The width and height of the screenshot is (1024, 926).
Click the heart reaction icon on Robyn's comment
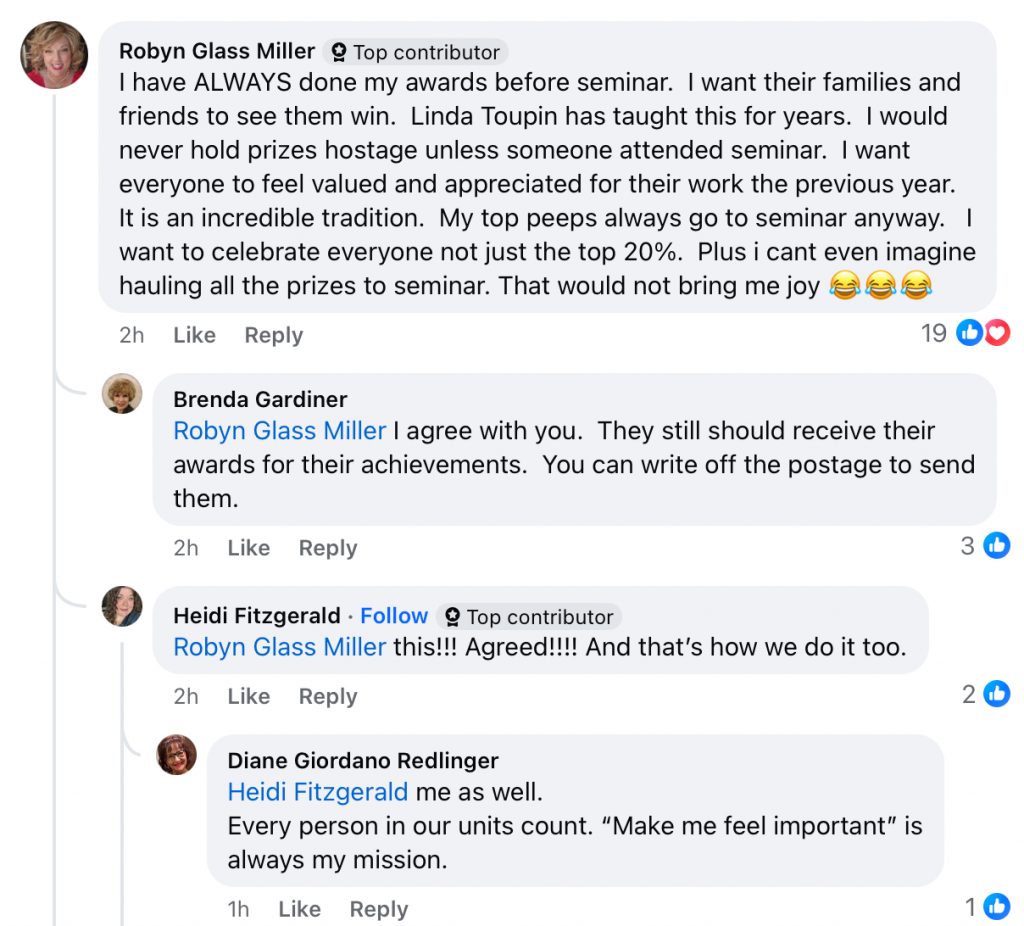coord(997,333)
